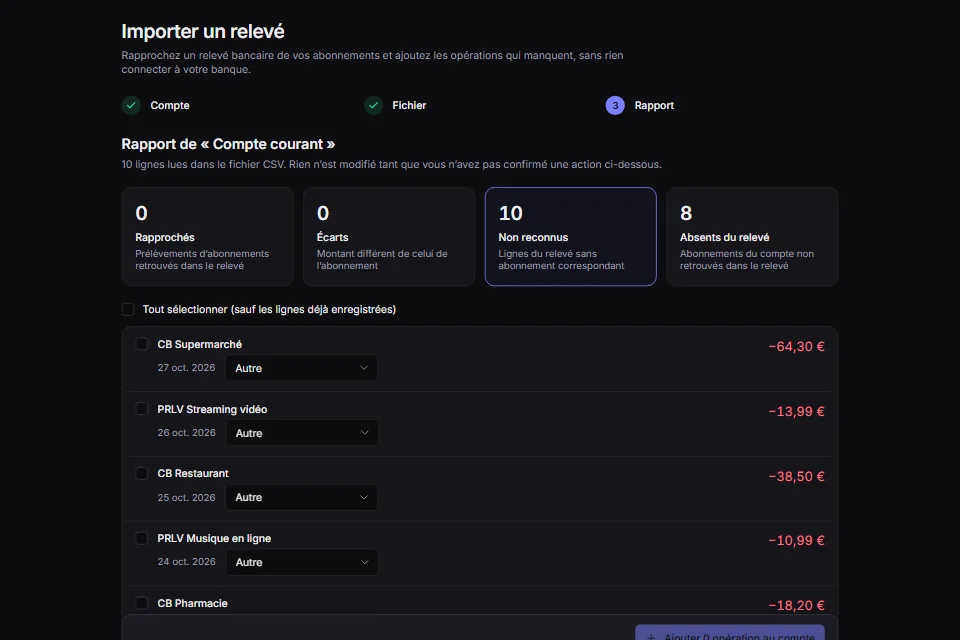This screenshot has height=640, width=960.
Task: Enable the PRLV Musique en ligne checkbox
Action: [141, 538]
